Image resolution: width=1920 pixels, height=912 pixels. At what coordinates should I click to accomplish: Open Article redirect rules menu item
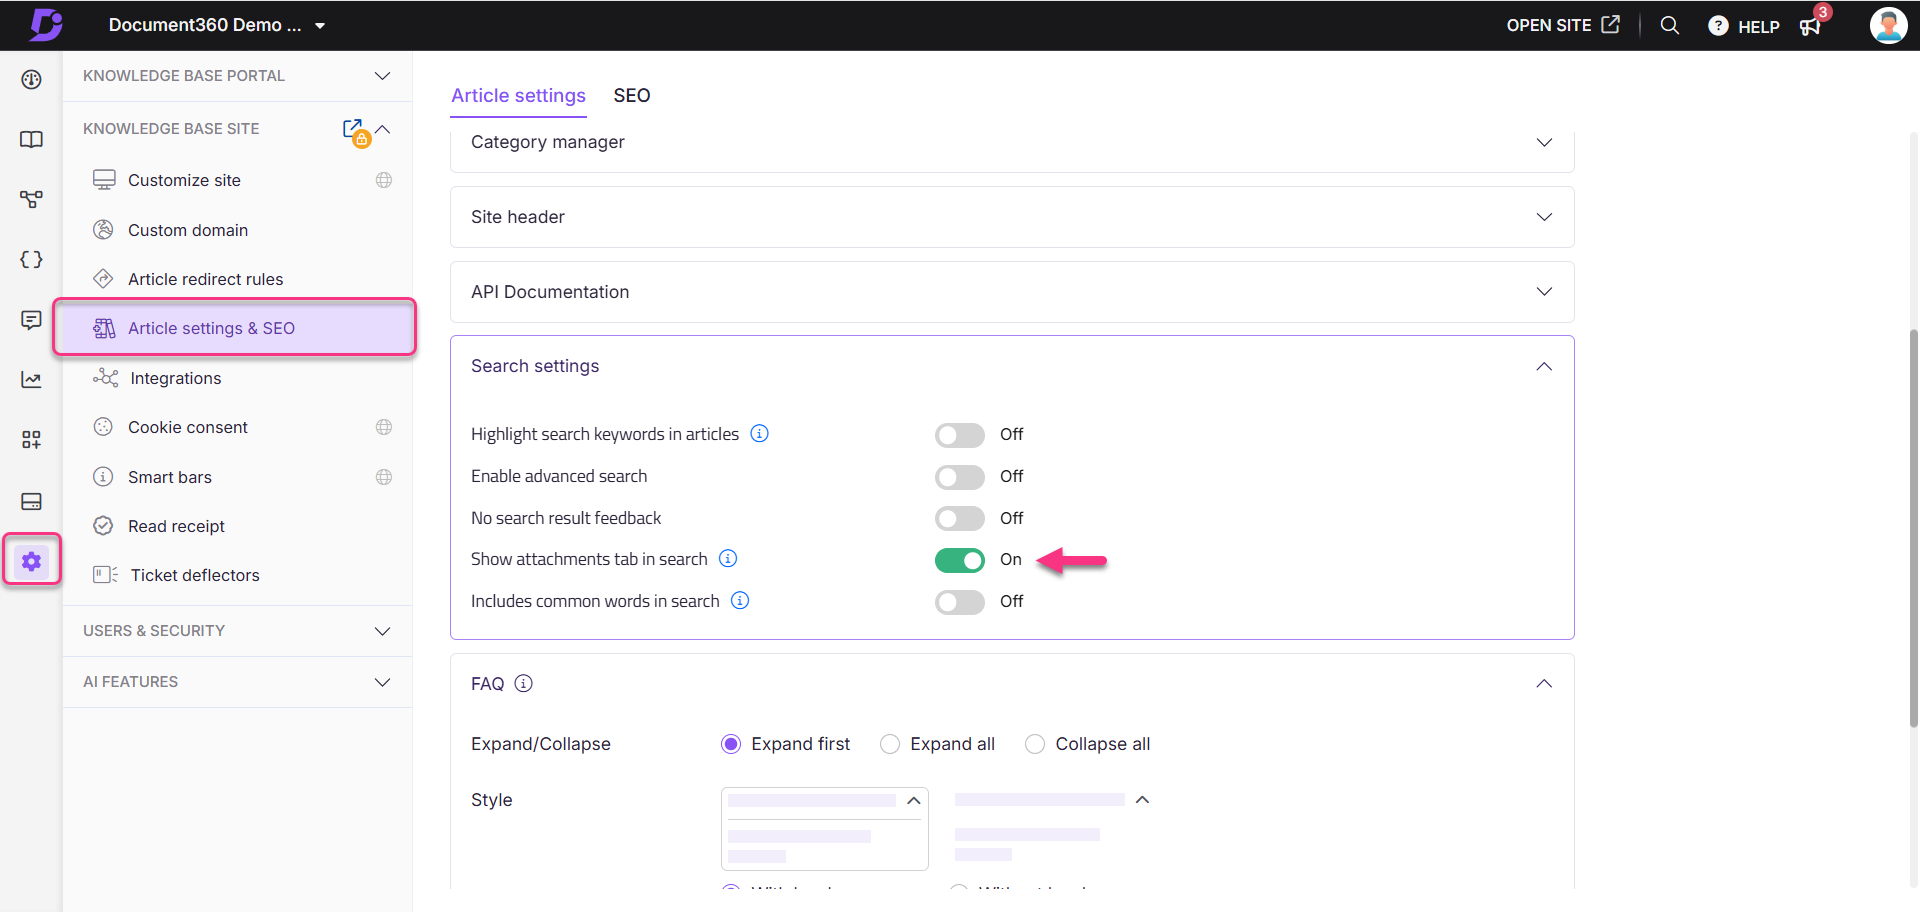(237, 279)
